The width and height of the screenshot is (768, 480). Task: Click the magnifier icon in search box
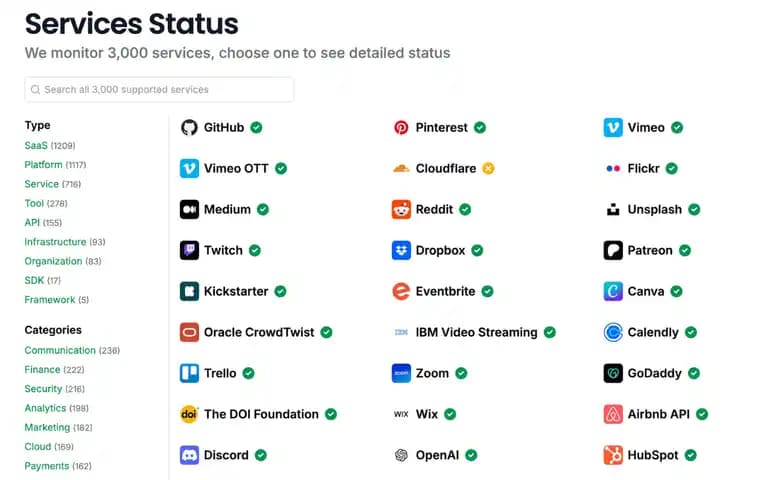click(x=35, y=90)
